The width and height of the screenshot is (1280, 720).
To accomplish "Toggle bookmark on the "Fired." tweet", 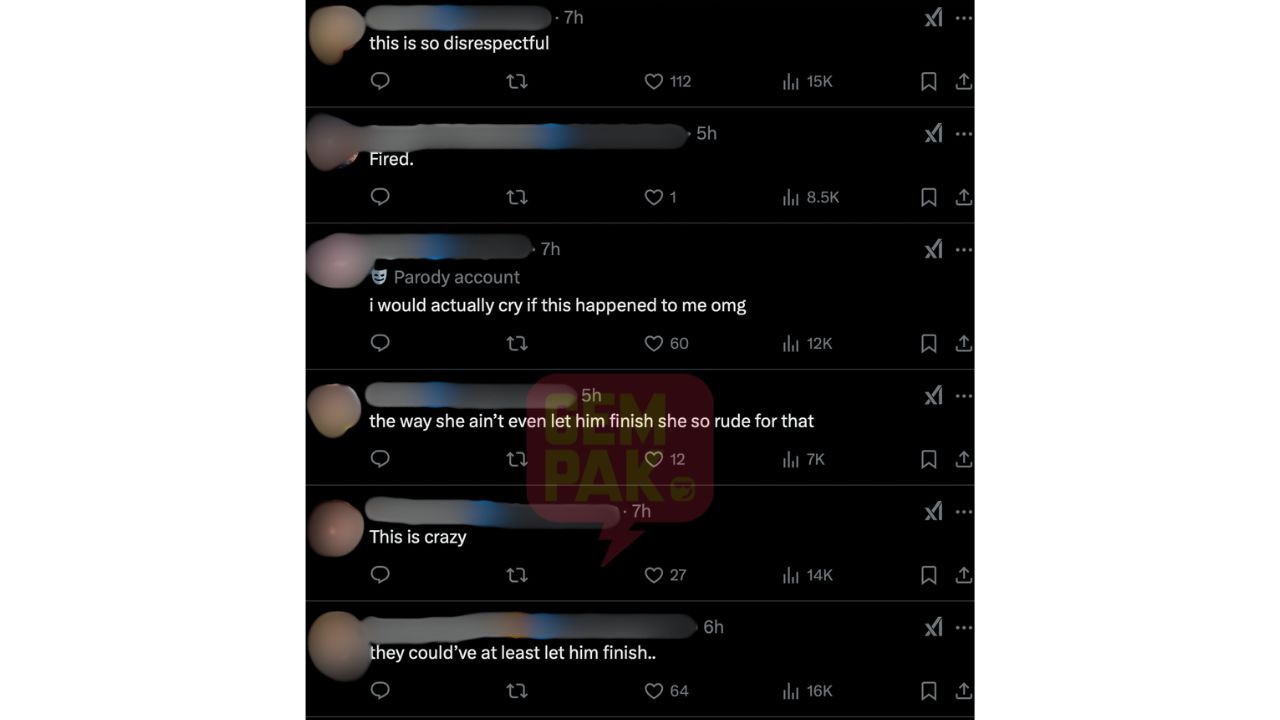I will tap(928, 197).
